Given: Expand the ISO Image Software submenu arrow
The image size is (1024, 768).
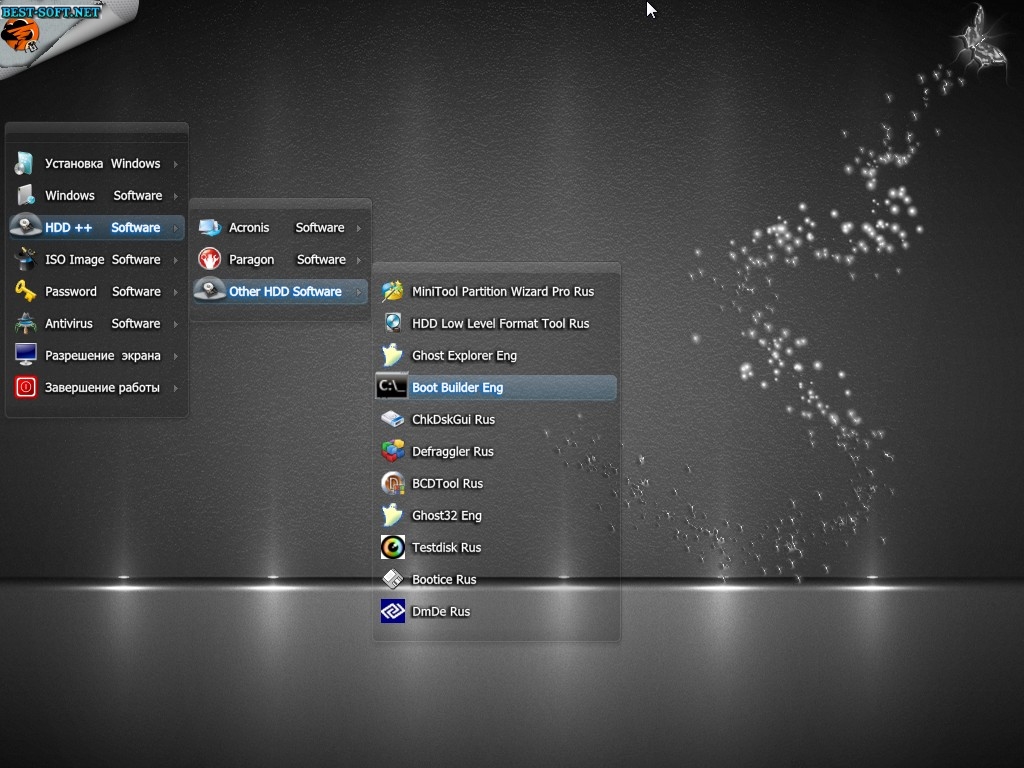Looking at the screenshot, I should (x=176, y=260).
